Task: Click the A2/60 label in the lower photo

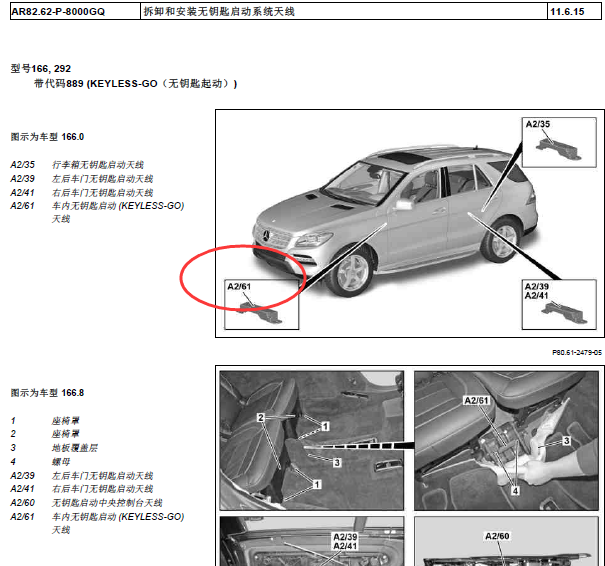Action: pyautogui.click(x=497, y=536)
